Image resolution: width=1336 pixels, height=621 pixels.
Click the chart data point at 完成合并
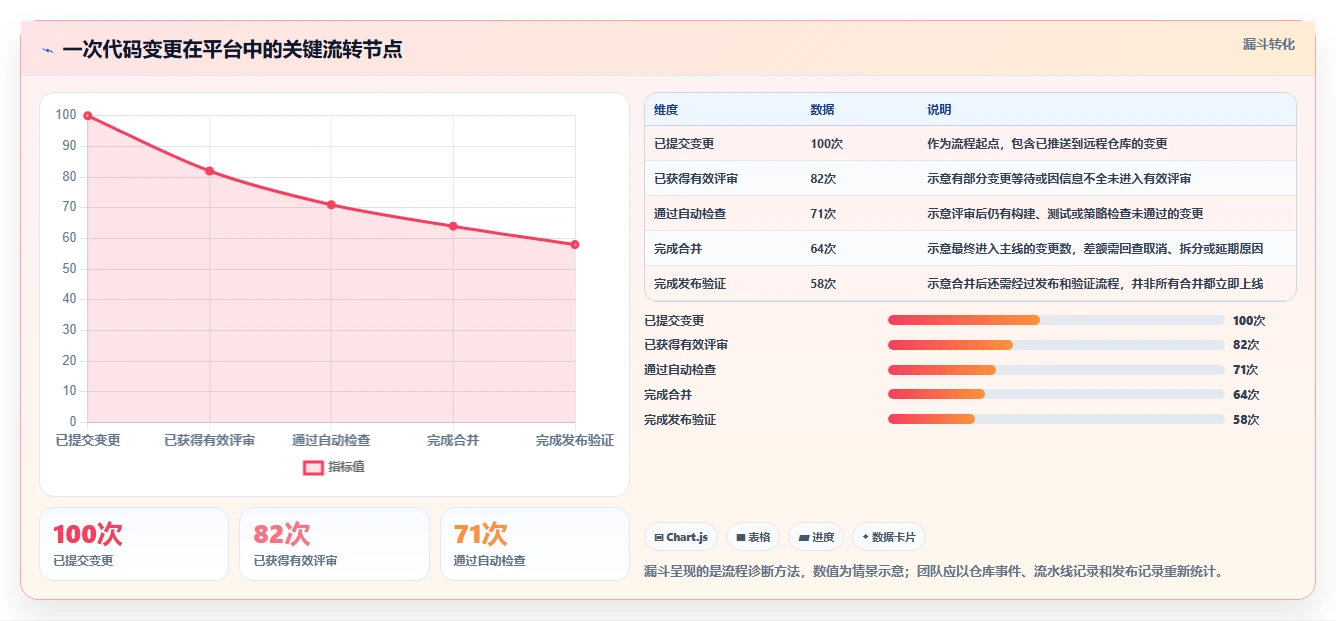453,226
